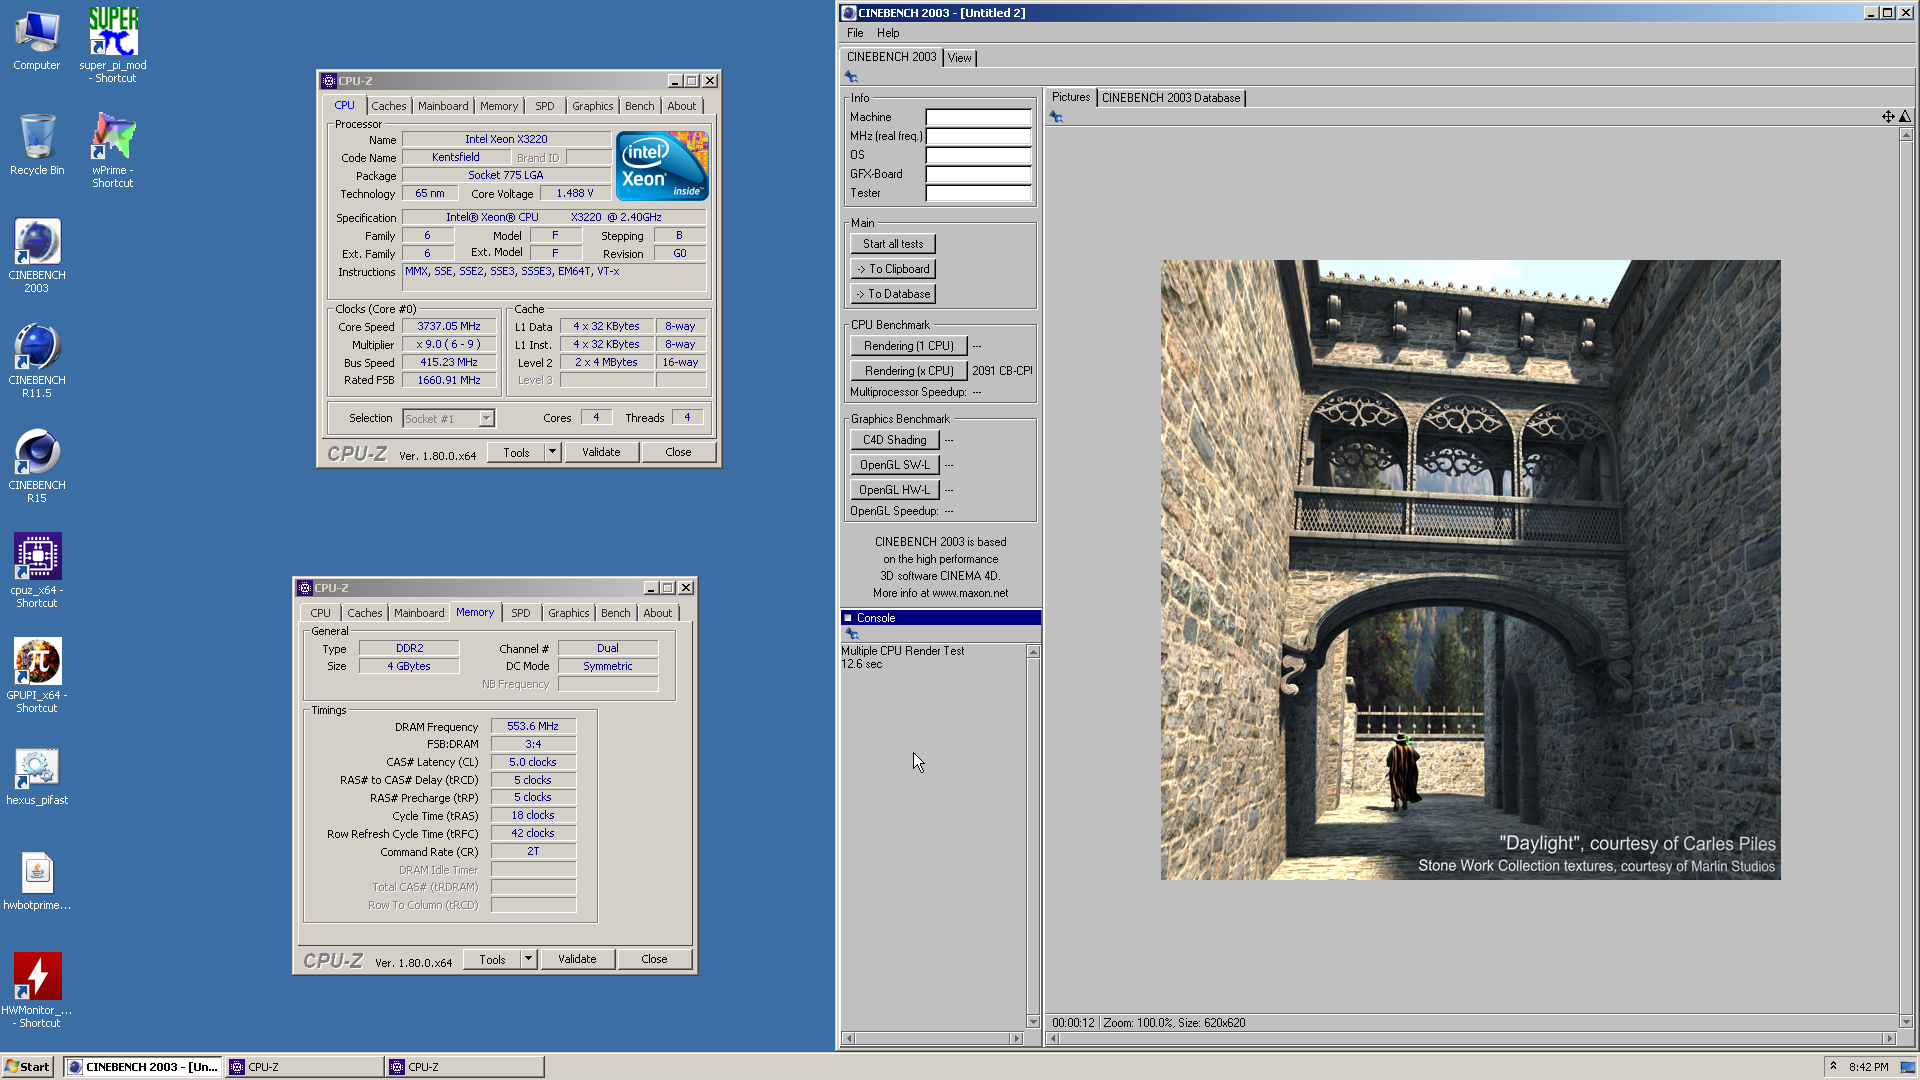Open Tools dropdown arrow in Memory CPU-Z

click(528, 959)
